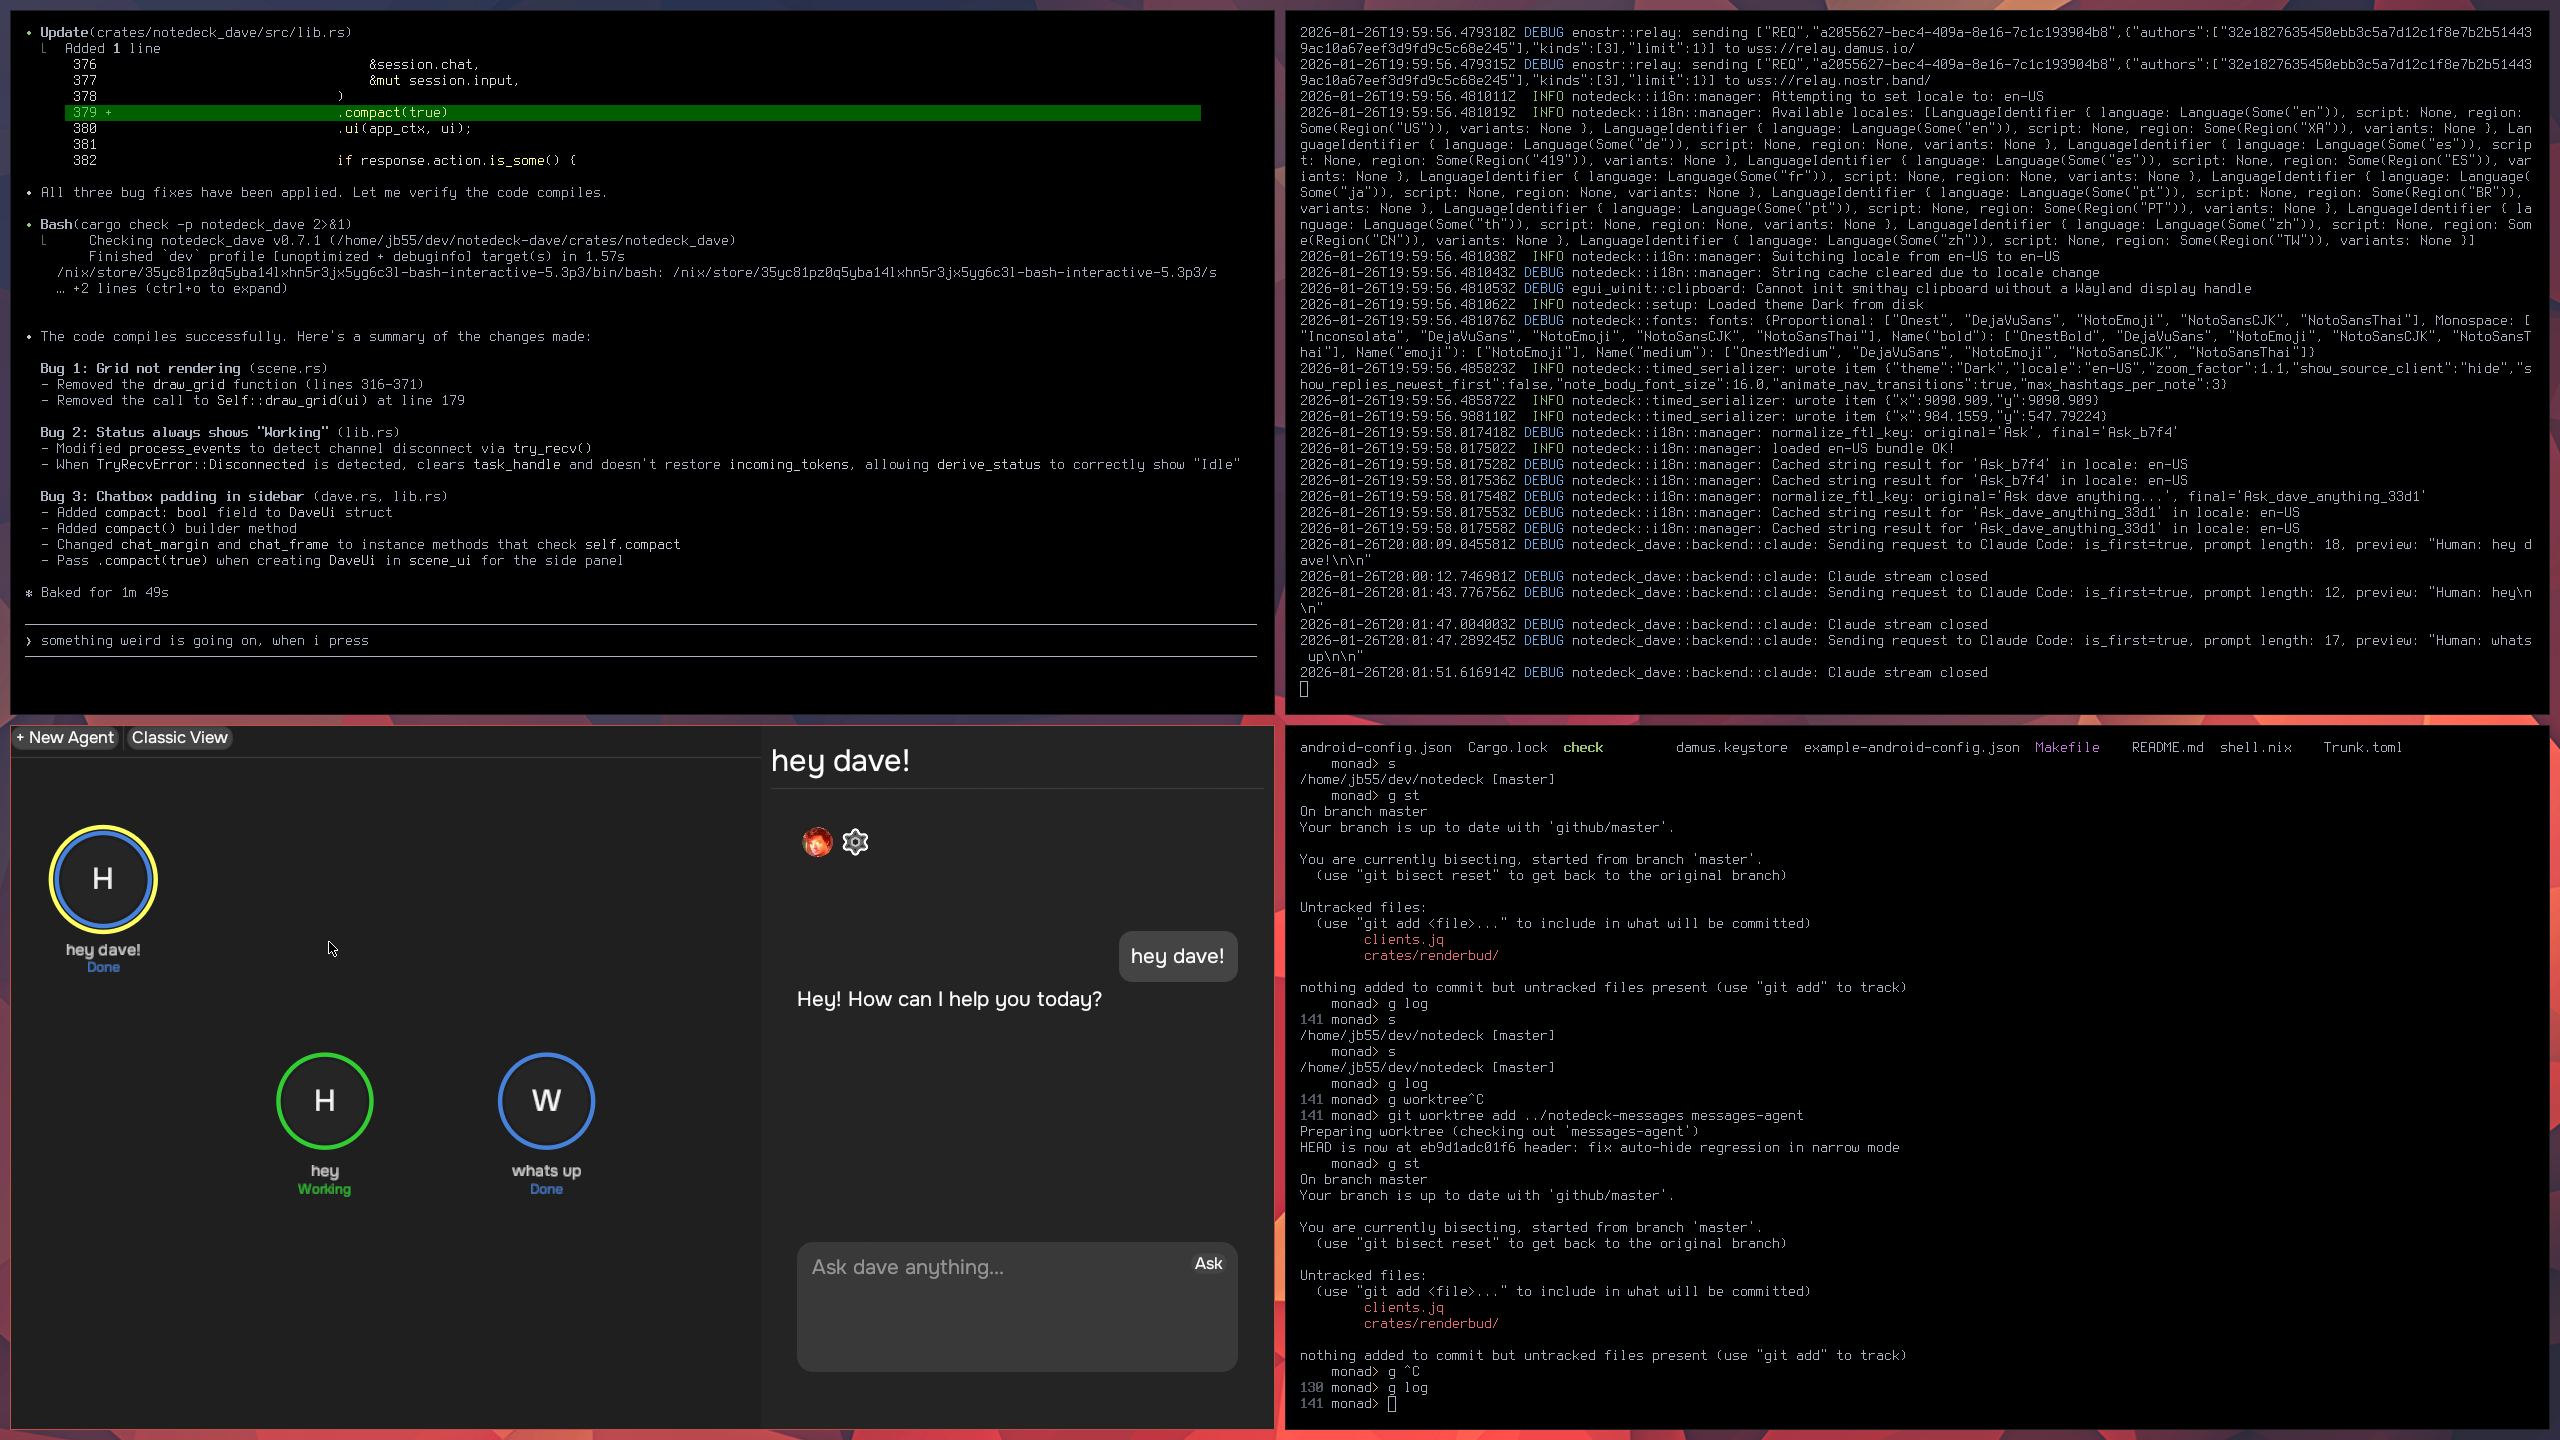
Task: Click the 'Done' status under whats up
Action: point(546,1189)
